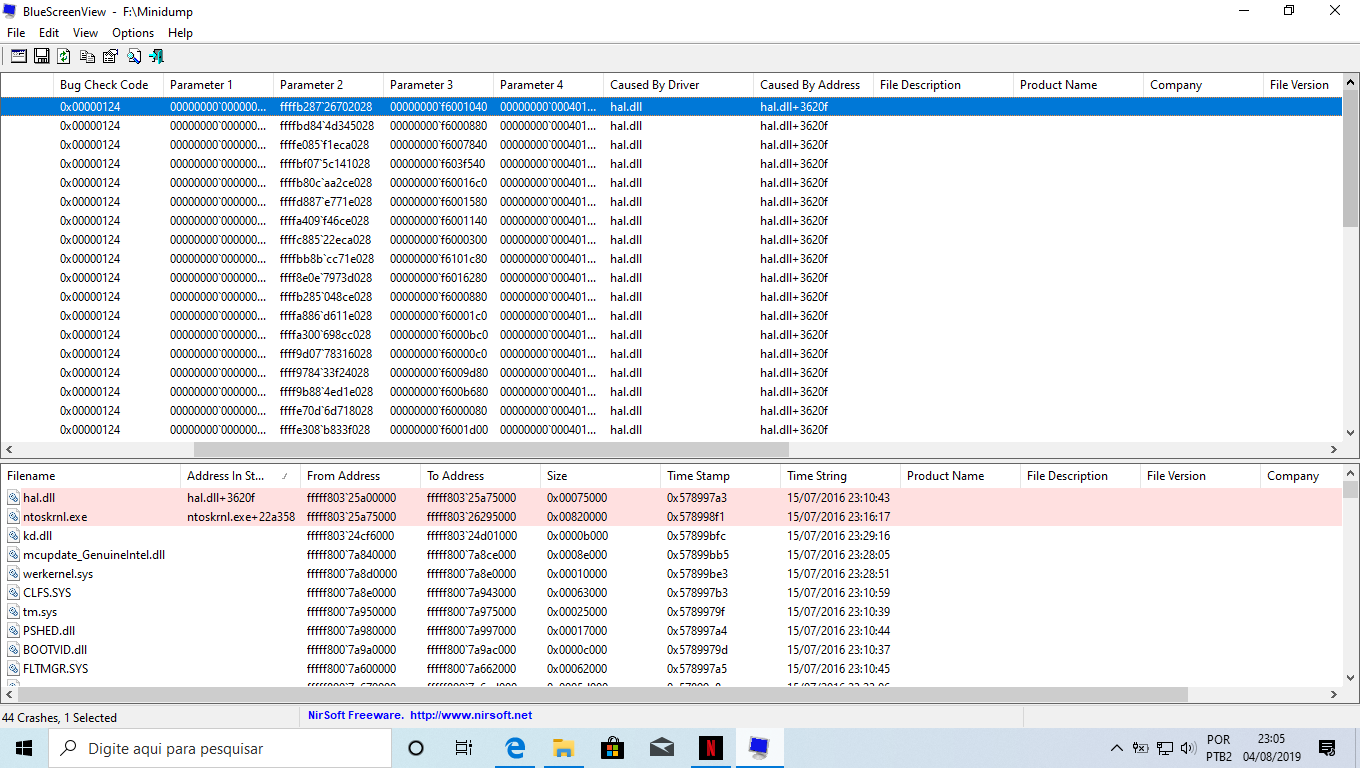
Task: Select the ntoskrnl.exe file icon
Action: coord(14,517)
